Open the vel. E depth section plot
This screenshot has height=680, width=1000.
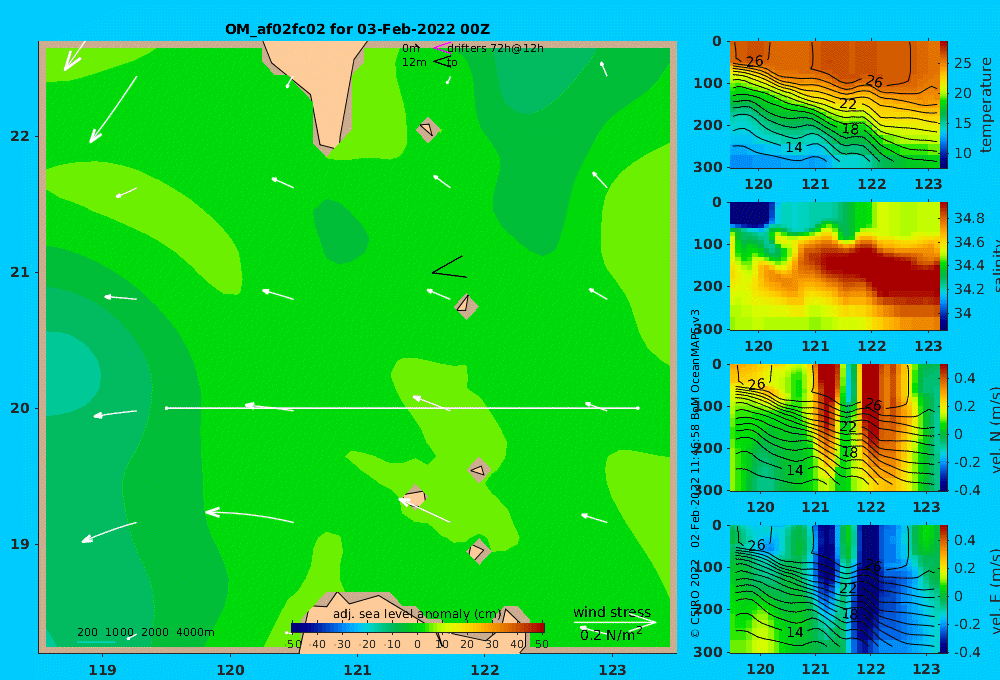834,589
